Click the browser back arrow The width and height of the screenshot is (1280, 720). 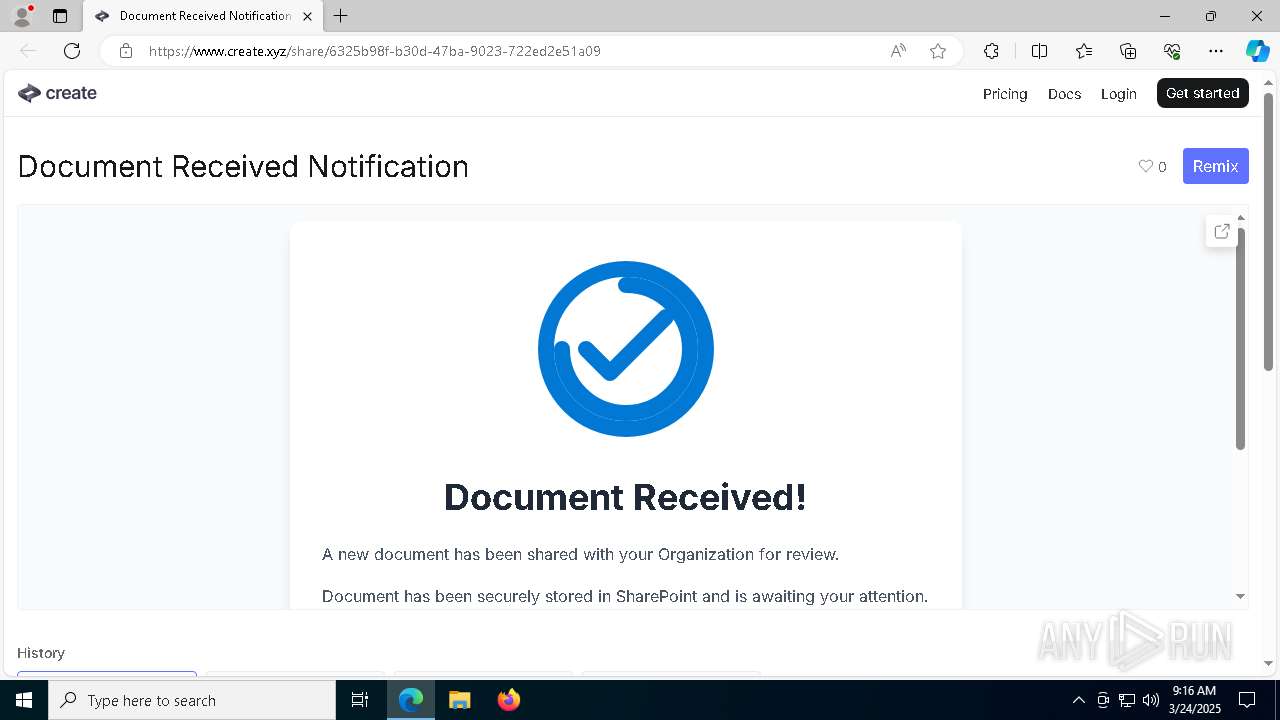pos(28,51)
